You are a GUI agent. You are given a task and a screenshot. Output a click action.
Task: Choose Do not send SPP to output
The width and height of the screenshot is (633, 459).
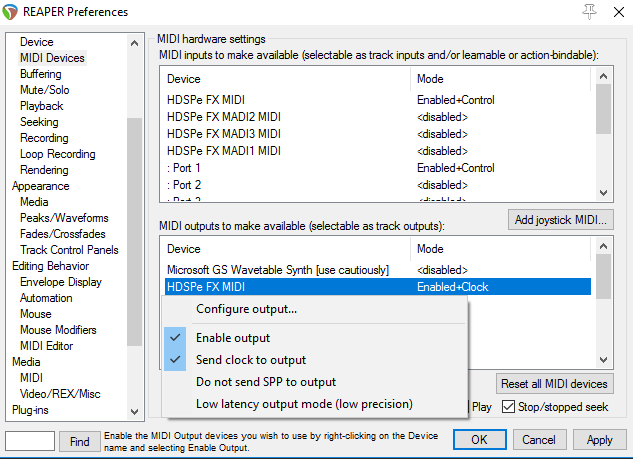(x=265, y=382)
